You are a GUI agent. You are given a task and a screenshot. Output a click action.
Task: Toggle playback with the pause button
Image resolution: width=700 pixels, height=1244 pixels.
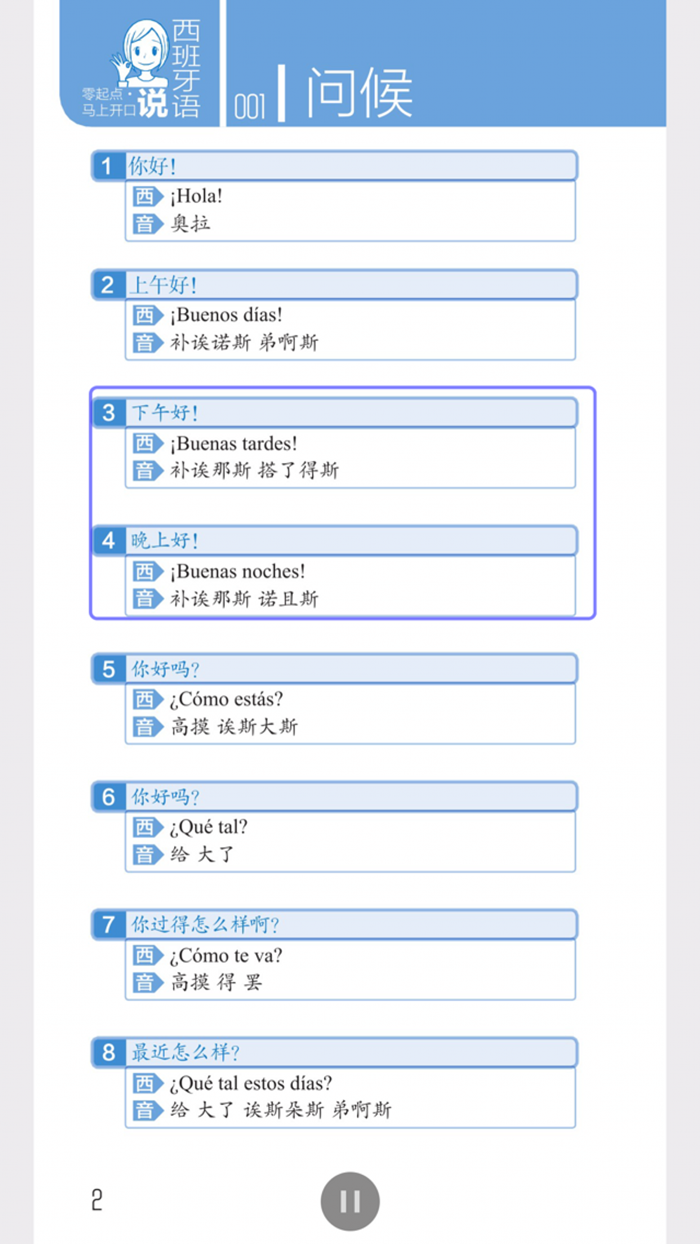(x=349, y=1202)
